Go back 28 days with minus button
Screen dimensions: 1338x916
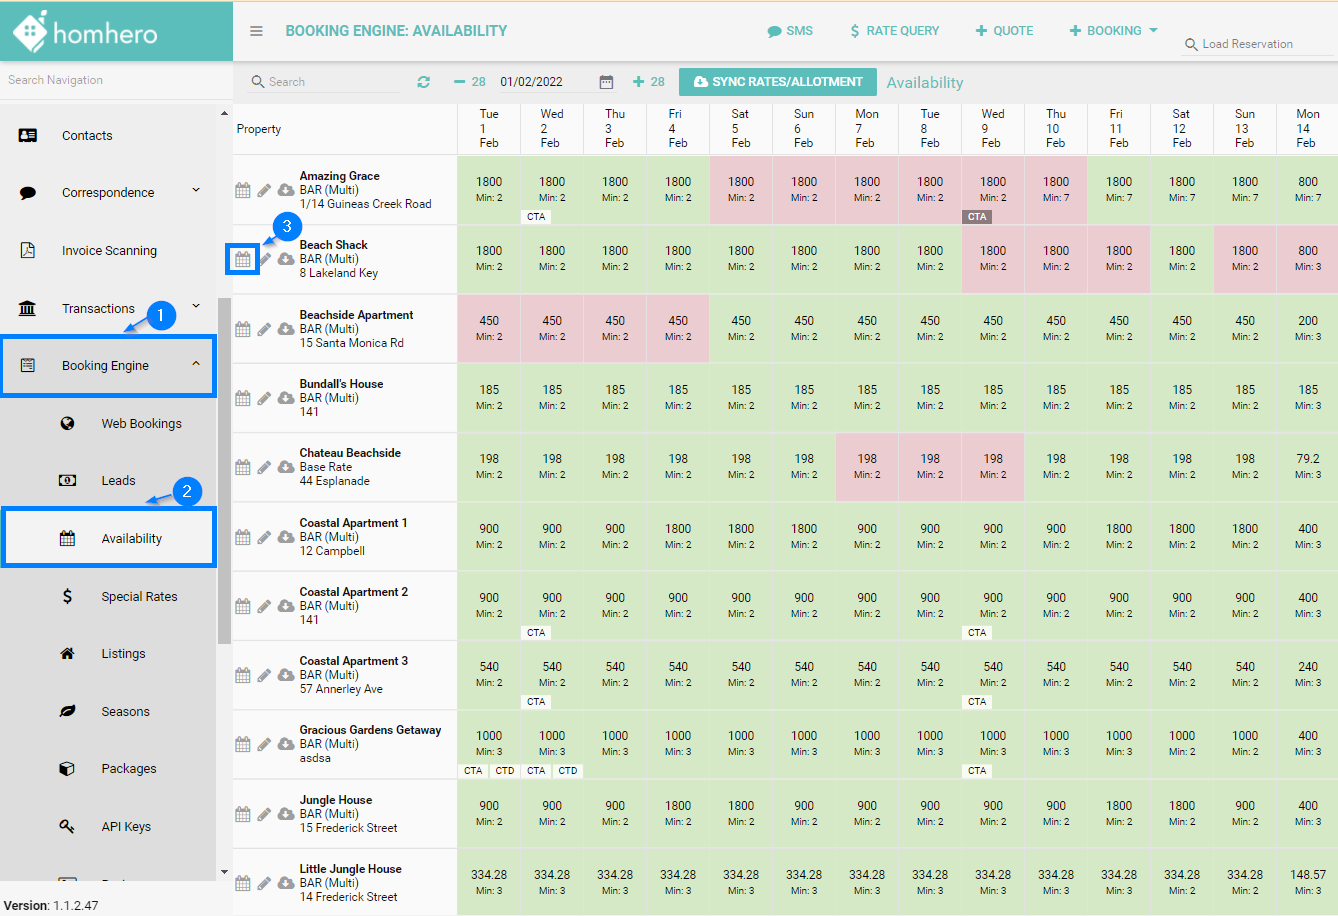pyautogui.click(x=469, y=82)
